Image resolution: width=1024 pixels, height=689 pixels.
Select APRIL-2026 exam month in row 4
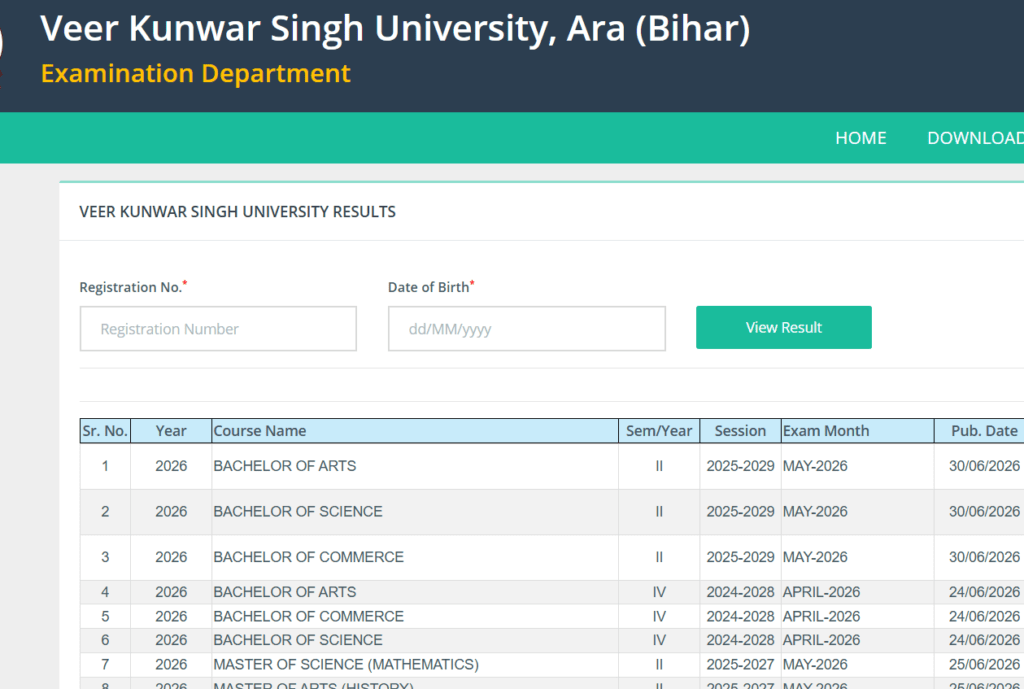pos(822,592)
